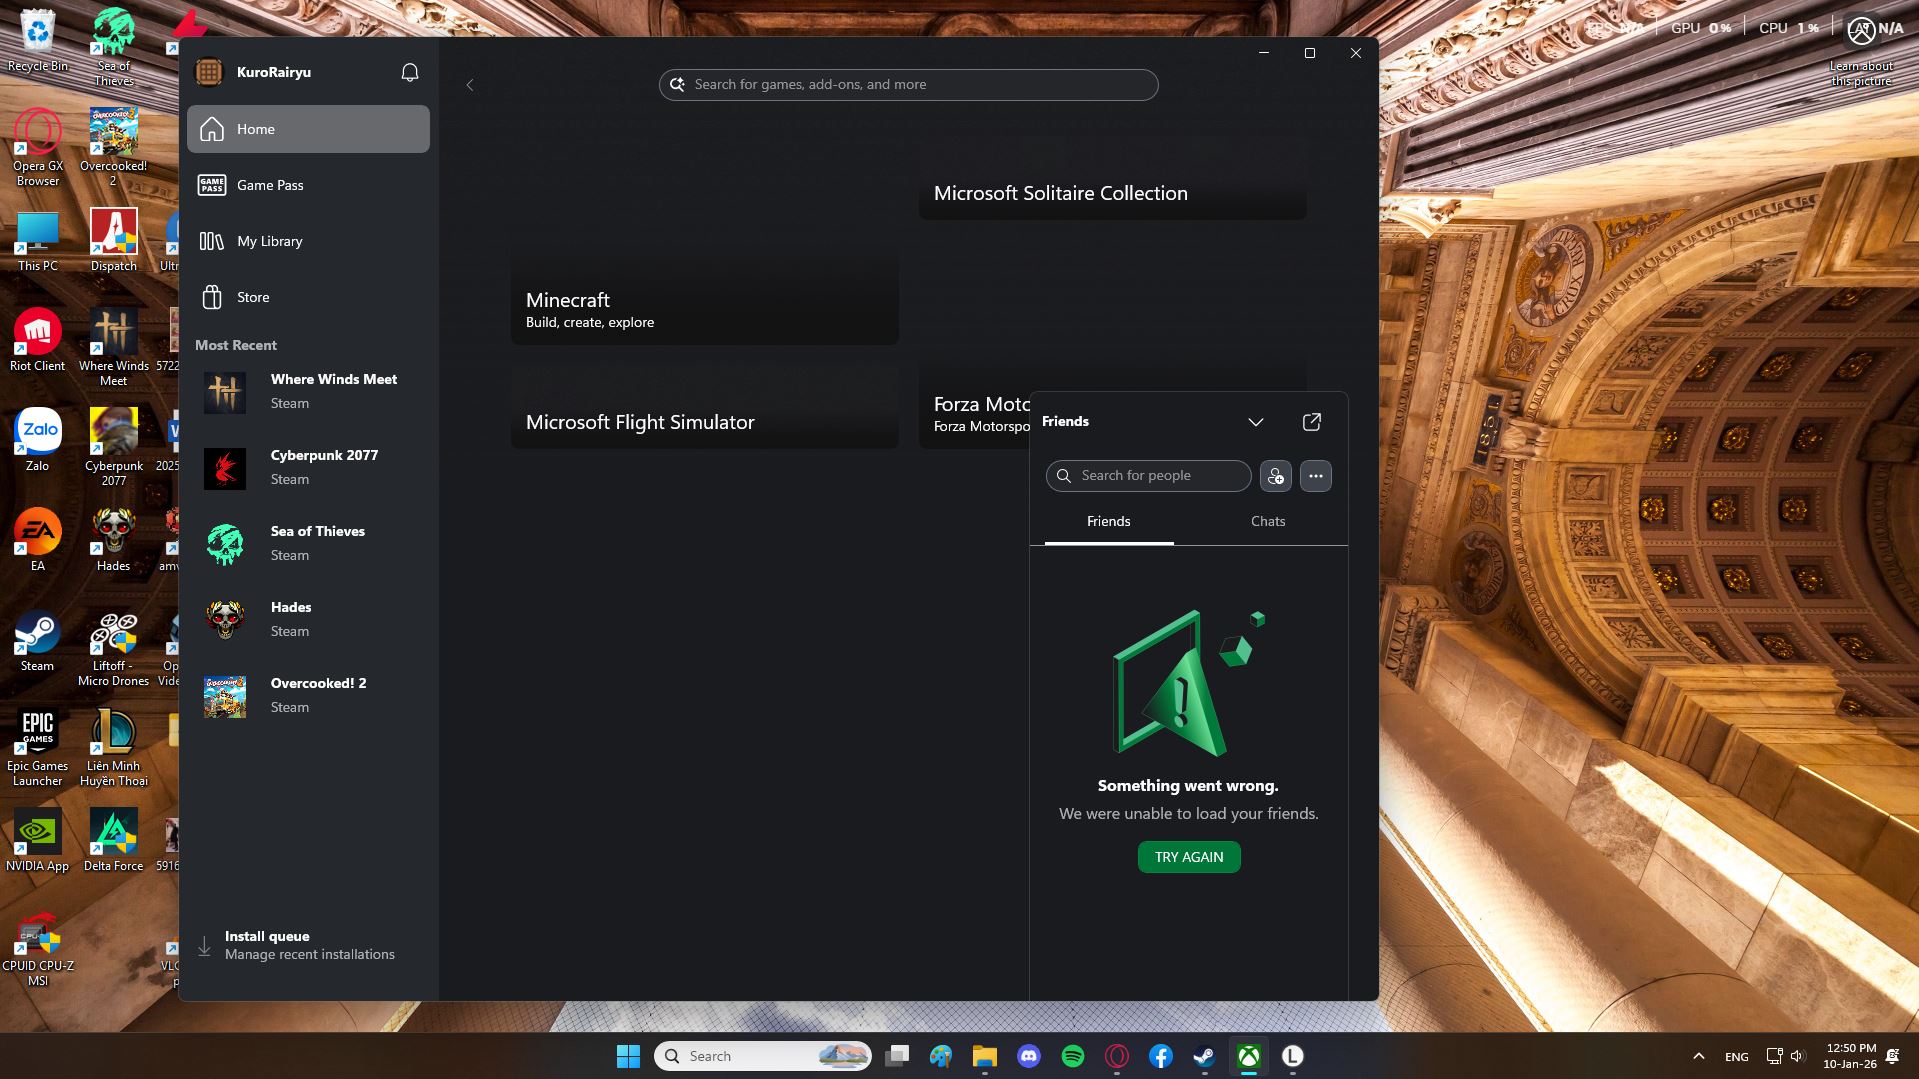Open the ENG language selector

1736,1056
